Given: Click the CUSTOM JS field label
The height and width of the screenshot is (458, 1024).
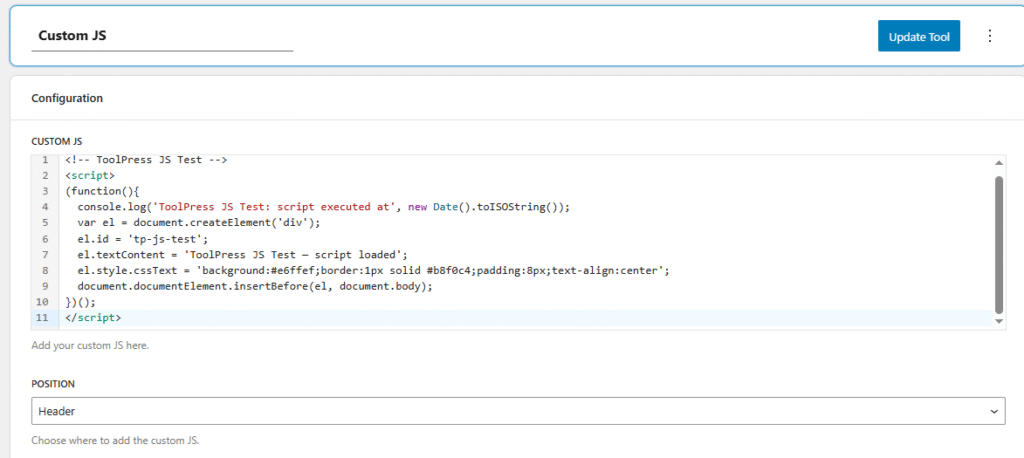Looking at the screenshot, I should (x=57, y=141).
